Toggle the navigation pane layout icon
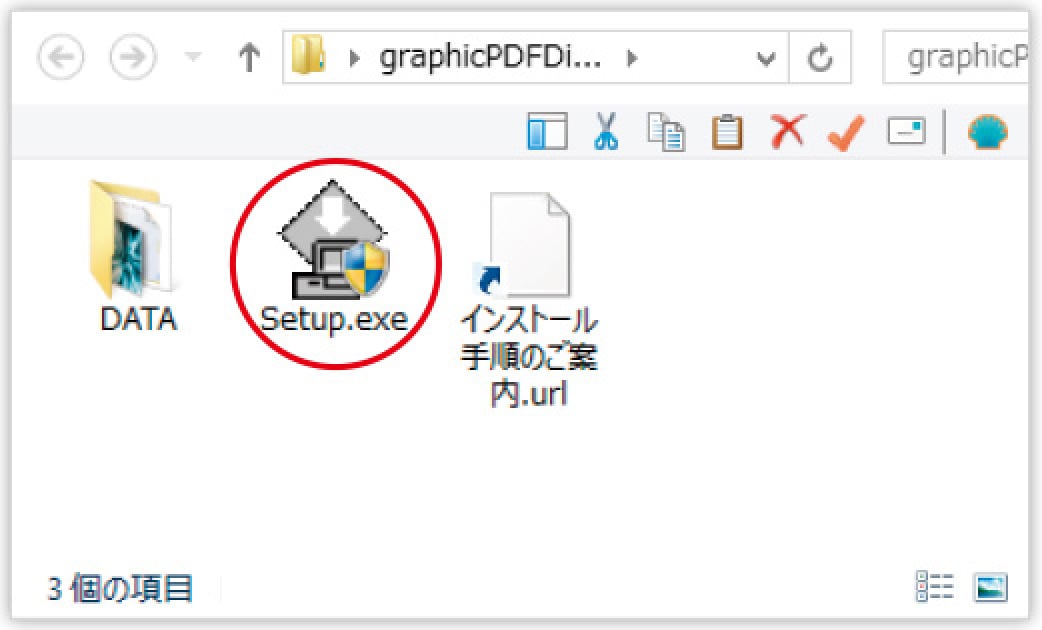Image resolution: width=1042 pixels, height=630 pixels. tap(547, 131)
